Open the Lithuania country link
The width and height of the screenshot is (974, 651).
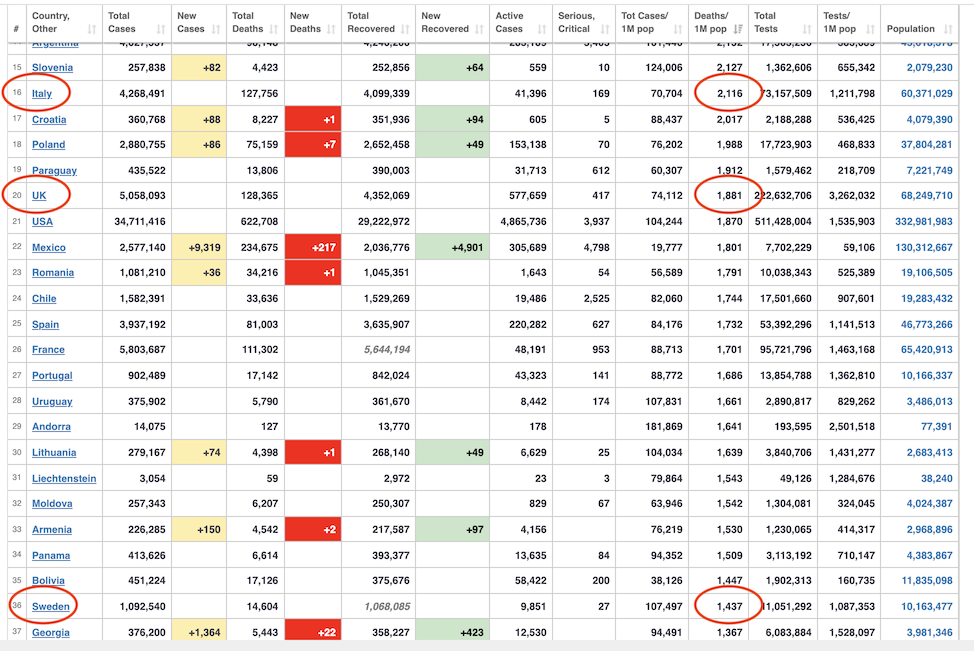tap(54, 453)
